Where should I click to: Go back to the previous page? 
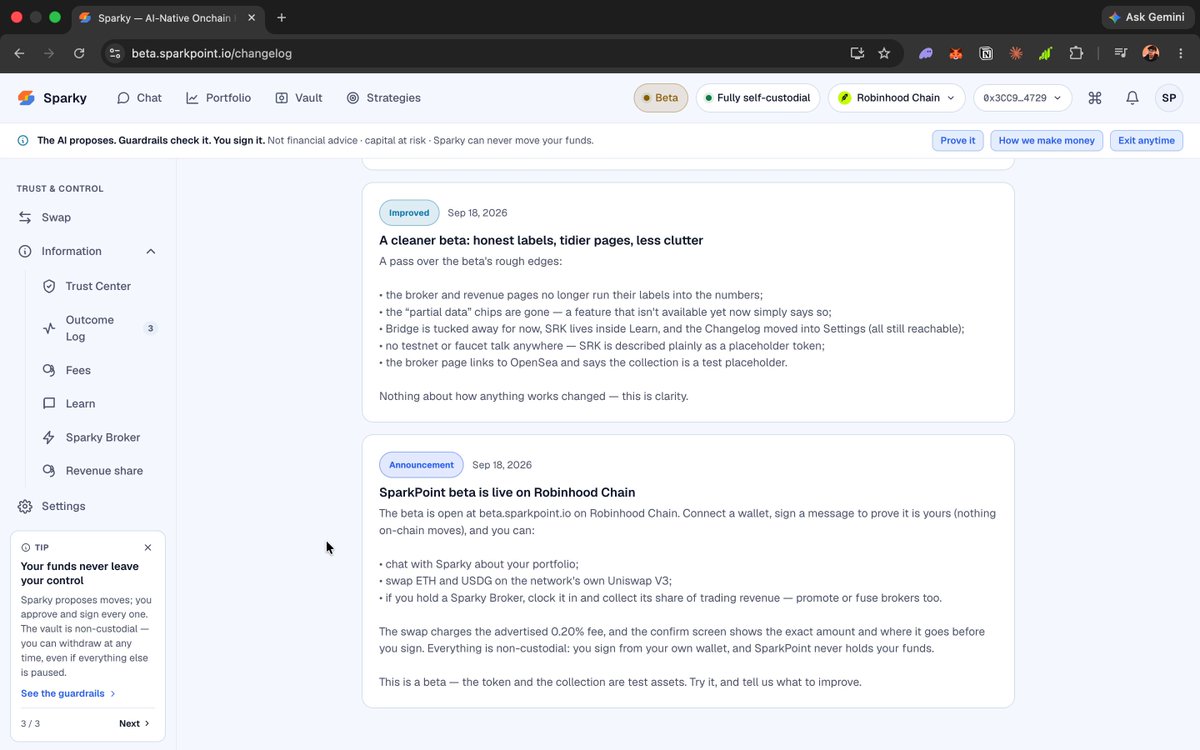tap(19, 53)
